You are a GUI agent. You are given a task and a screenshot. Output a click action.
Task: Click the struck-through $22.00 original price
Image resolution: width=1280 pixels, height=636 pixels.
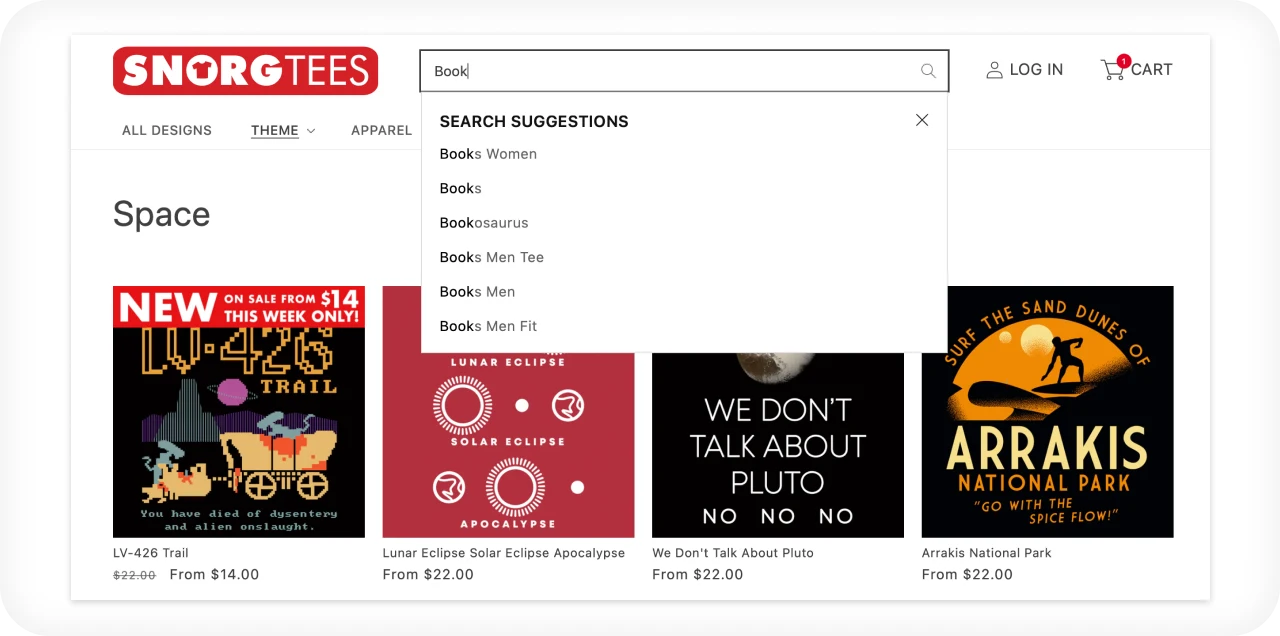134,576
